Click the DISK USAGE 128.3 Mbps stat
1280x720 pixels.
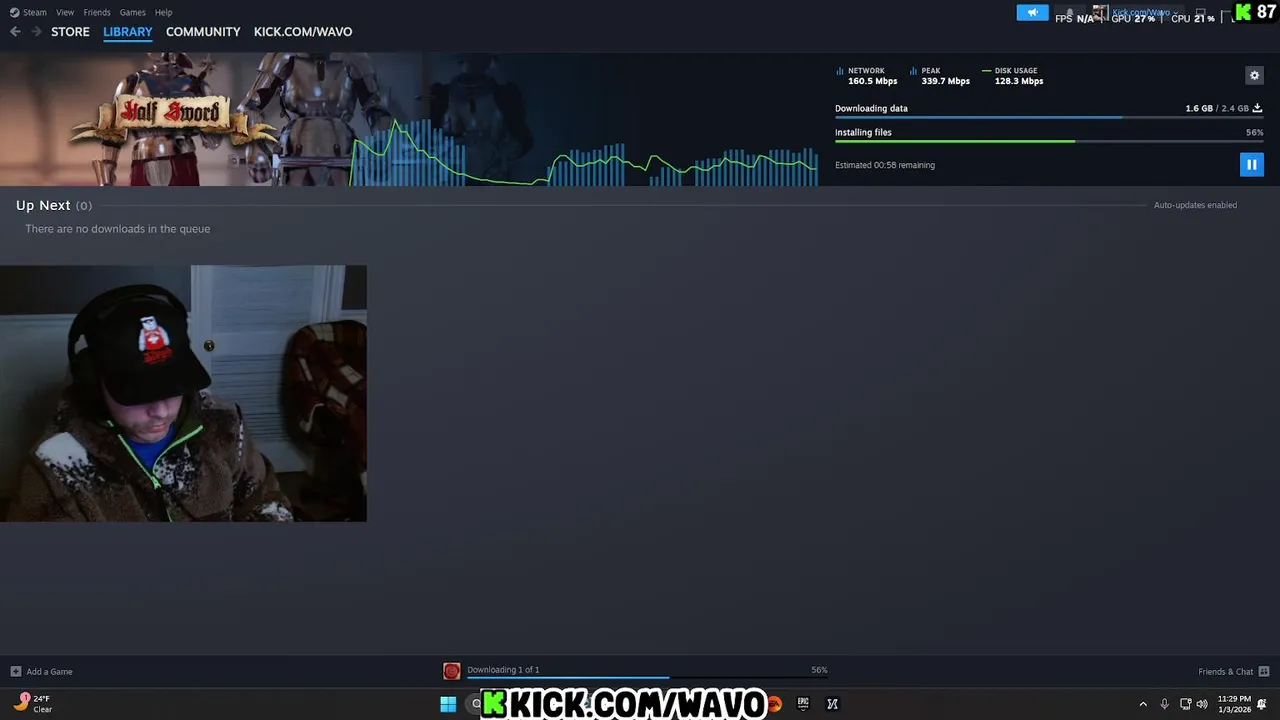(x=1013, y=76)
